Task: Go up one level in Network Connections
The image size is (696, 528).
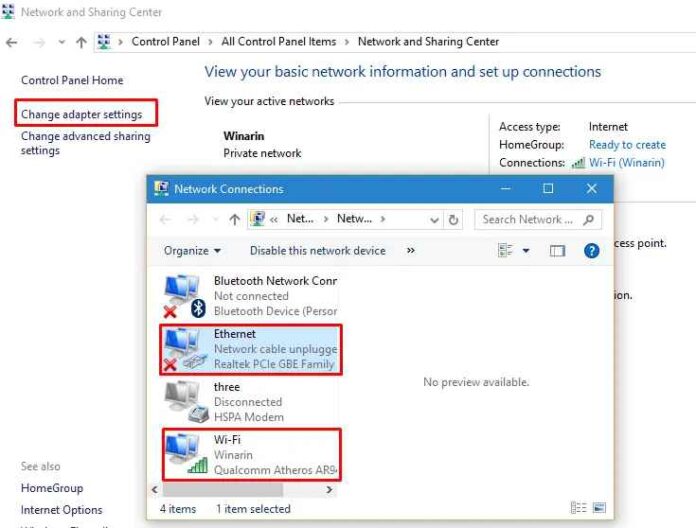Action: point(234,220)
